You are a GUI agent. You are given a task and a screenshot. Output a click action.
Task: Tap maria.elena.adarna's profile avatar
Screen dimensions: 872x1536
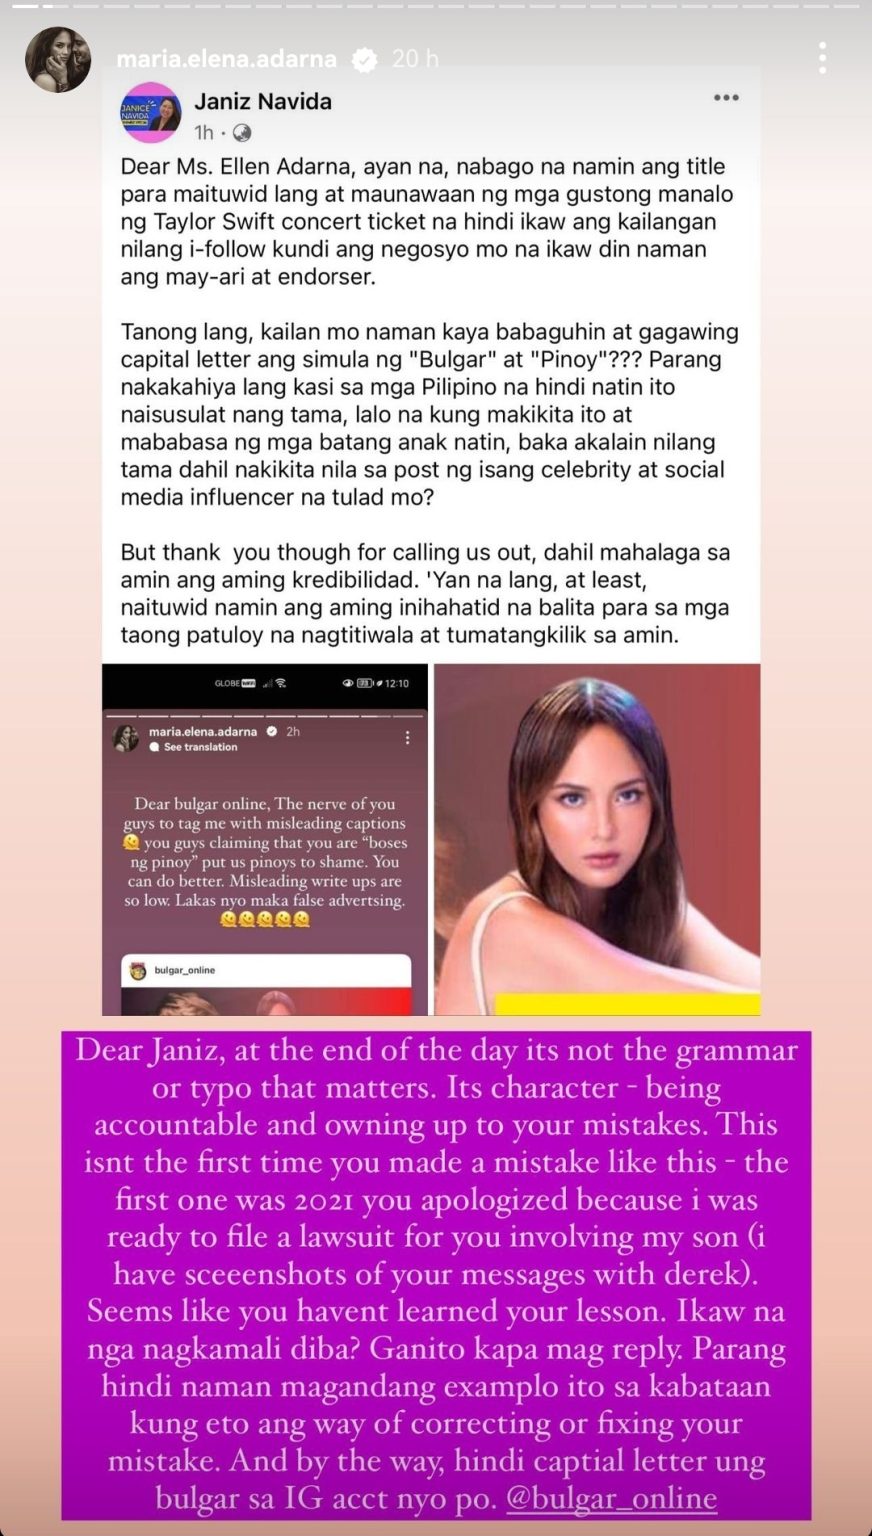(x=58, y=60)
